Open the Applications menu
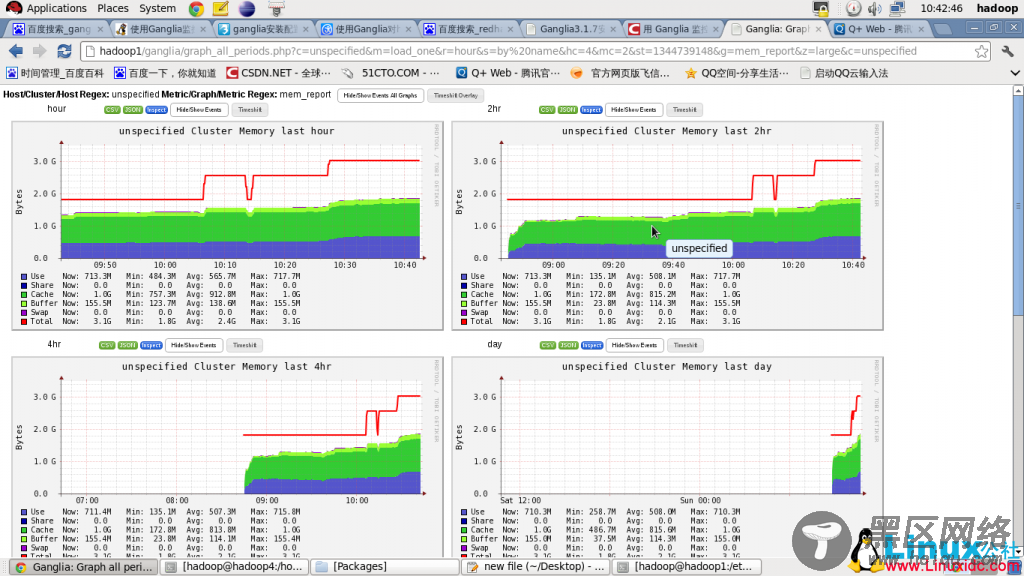This screenshot has width=1024, height=576. click(x=56, y=8)
